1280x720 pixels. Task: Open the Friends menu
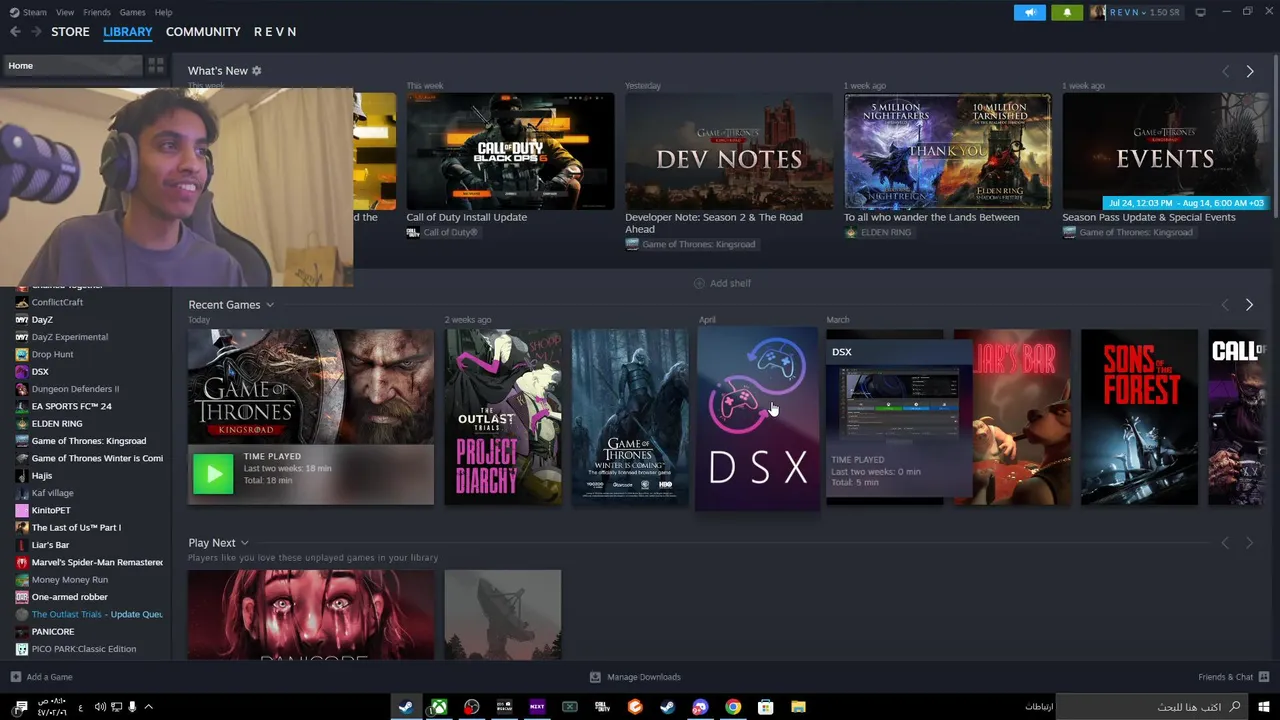point(97,12)
